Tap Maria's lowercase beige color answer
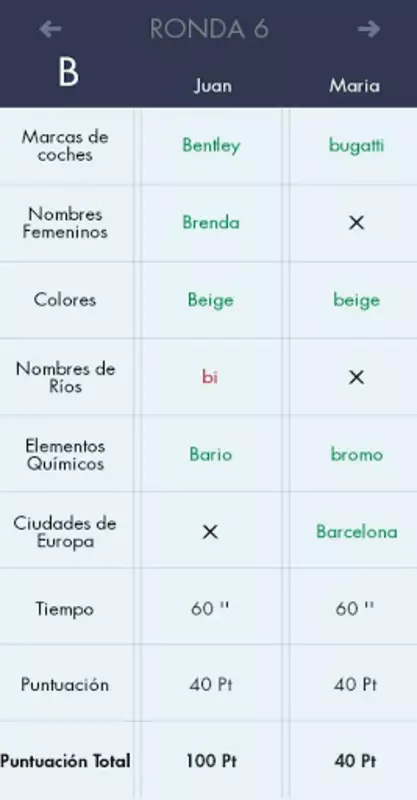417x800 pixels. pos(356,301)
